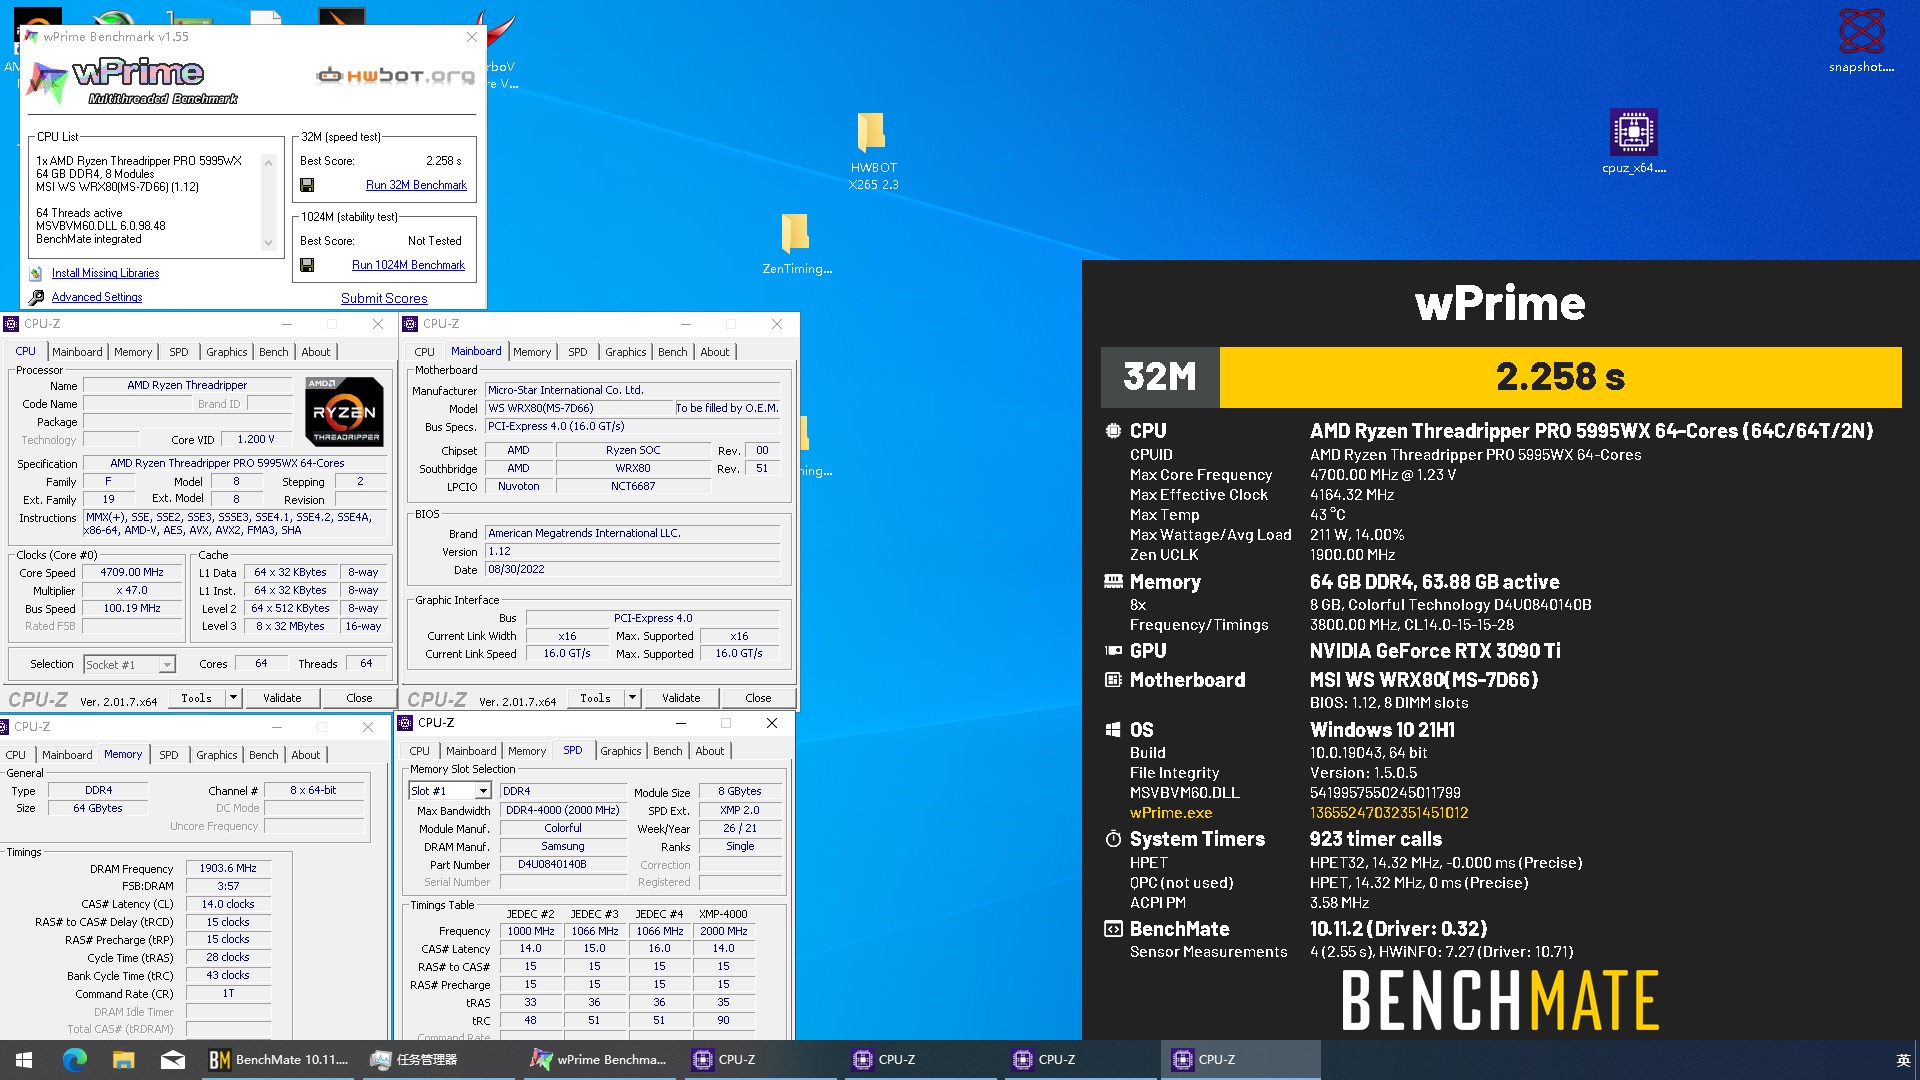Open the HWBOT X265 2.3 folder
This screenshot has width=1920, height=1080.
(x=872, y=151)
